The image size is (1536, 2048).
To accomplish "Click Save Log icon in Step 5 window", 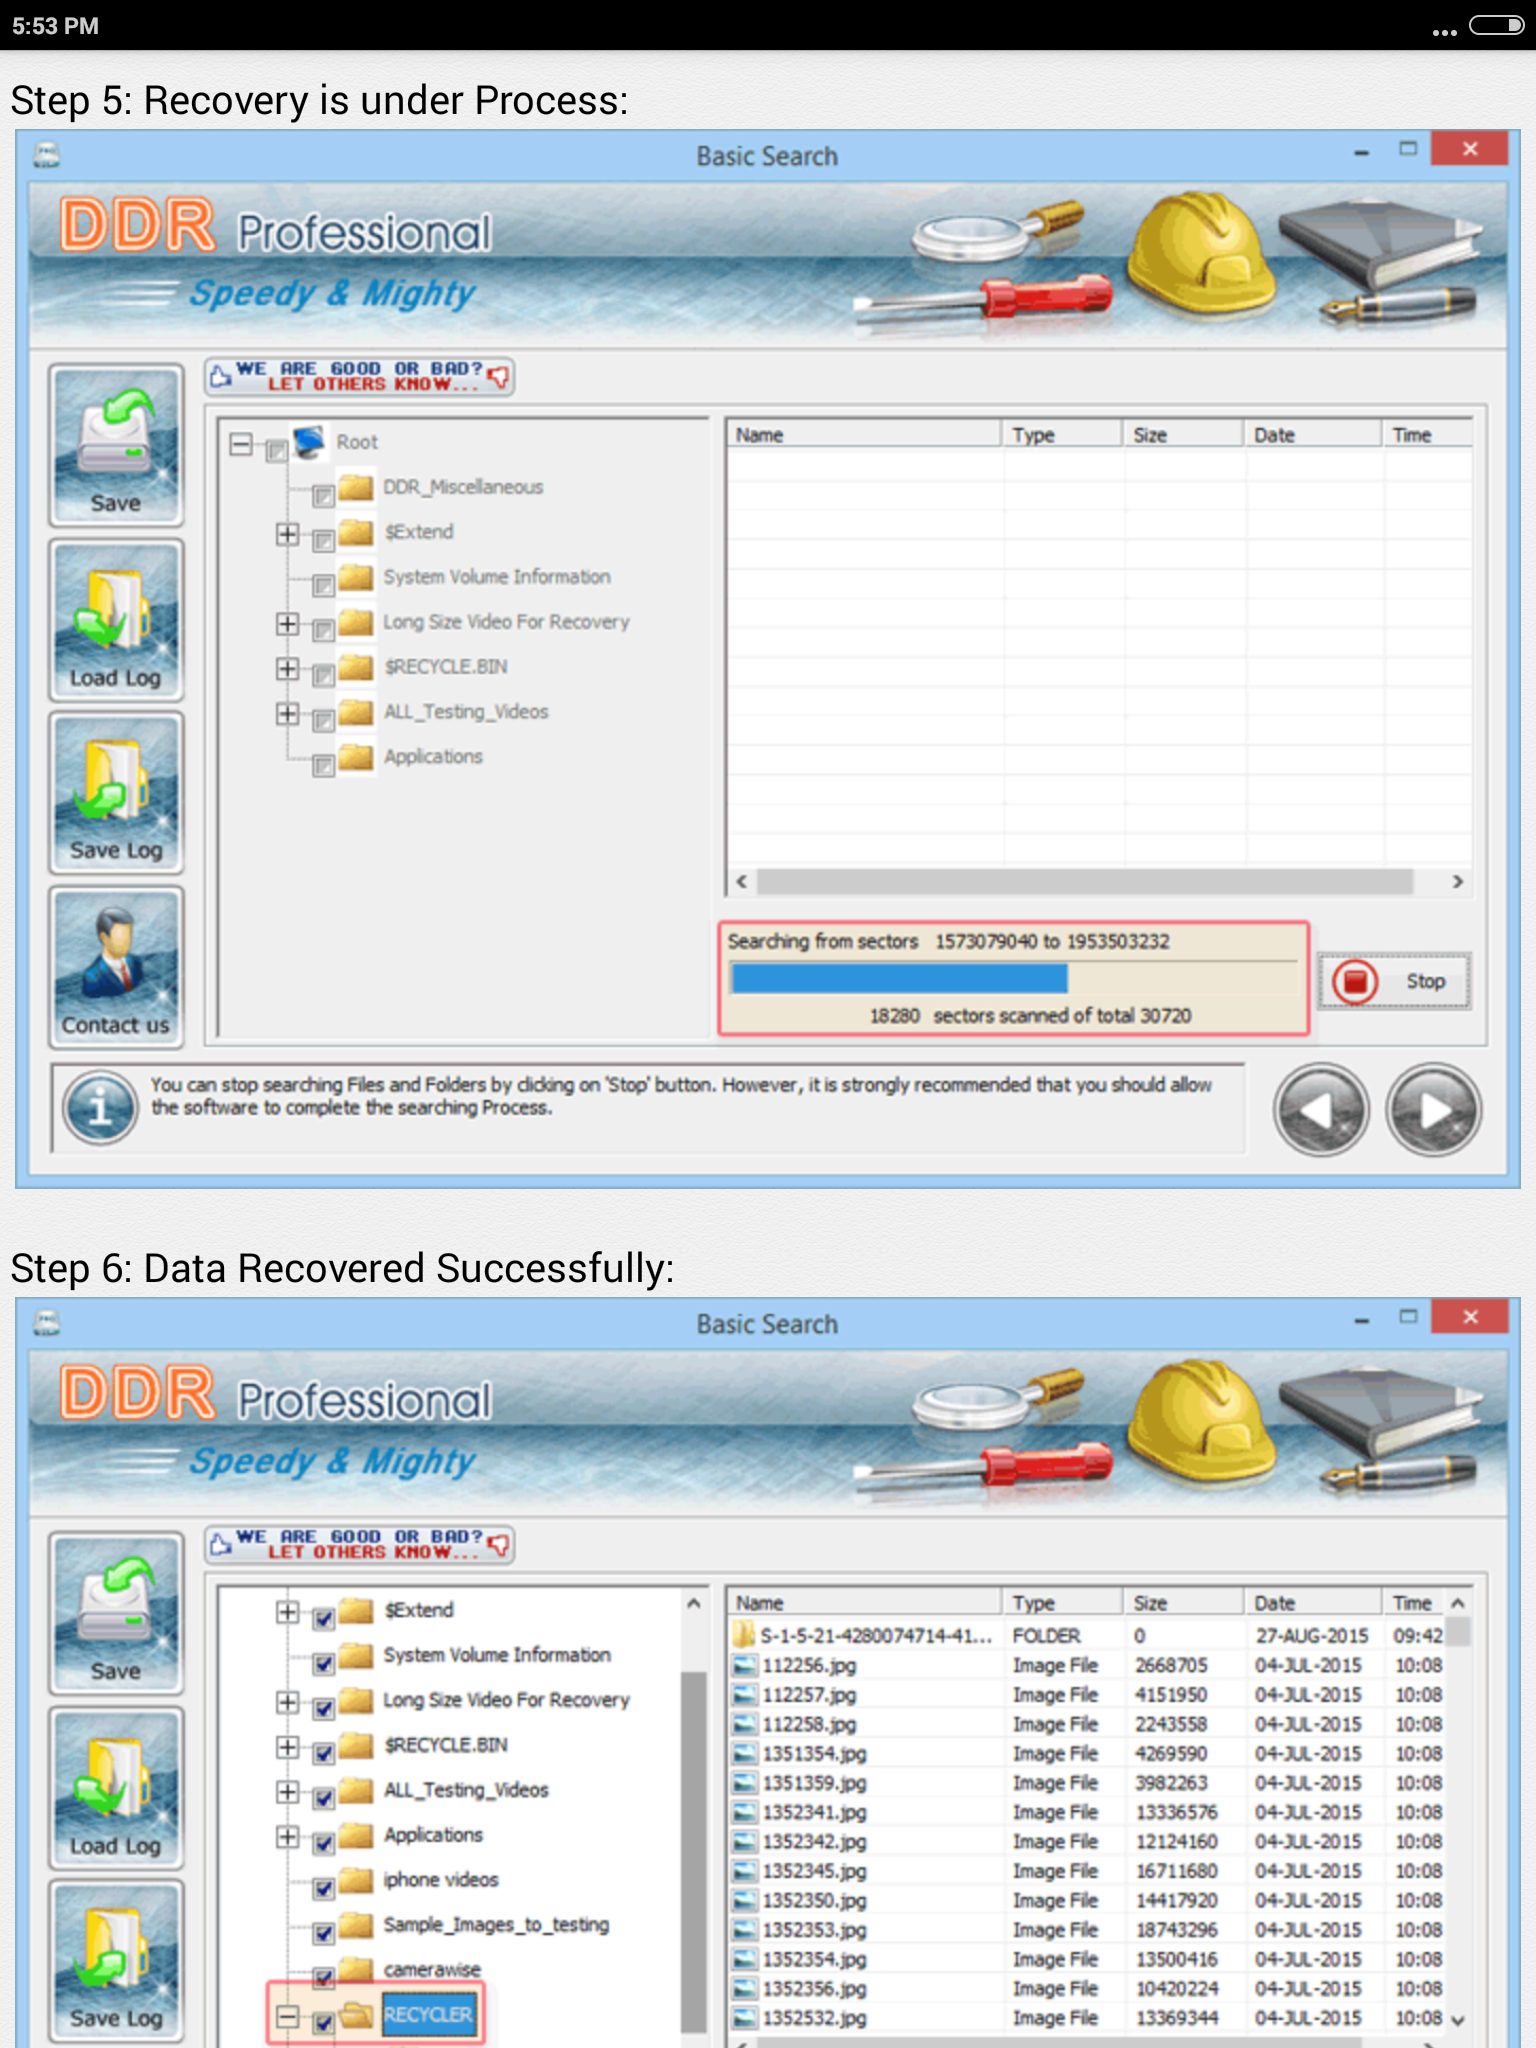I will pyautogui.click(x=116, y=793).
